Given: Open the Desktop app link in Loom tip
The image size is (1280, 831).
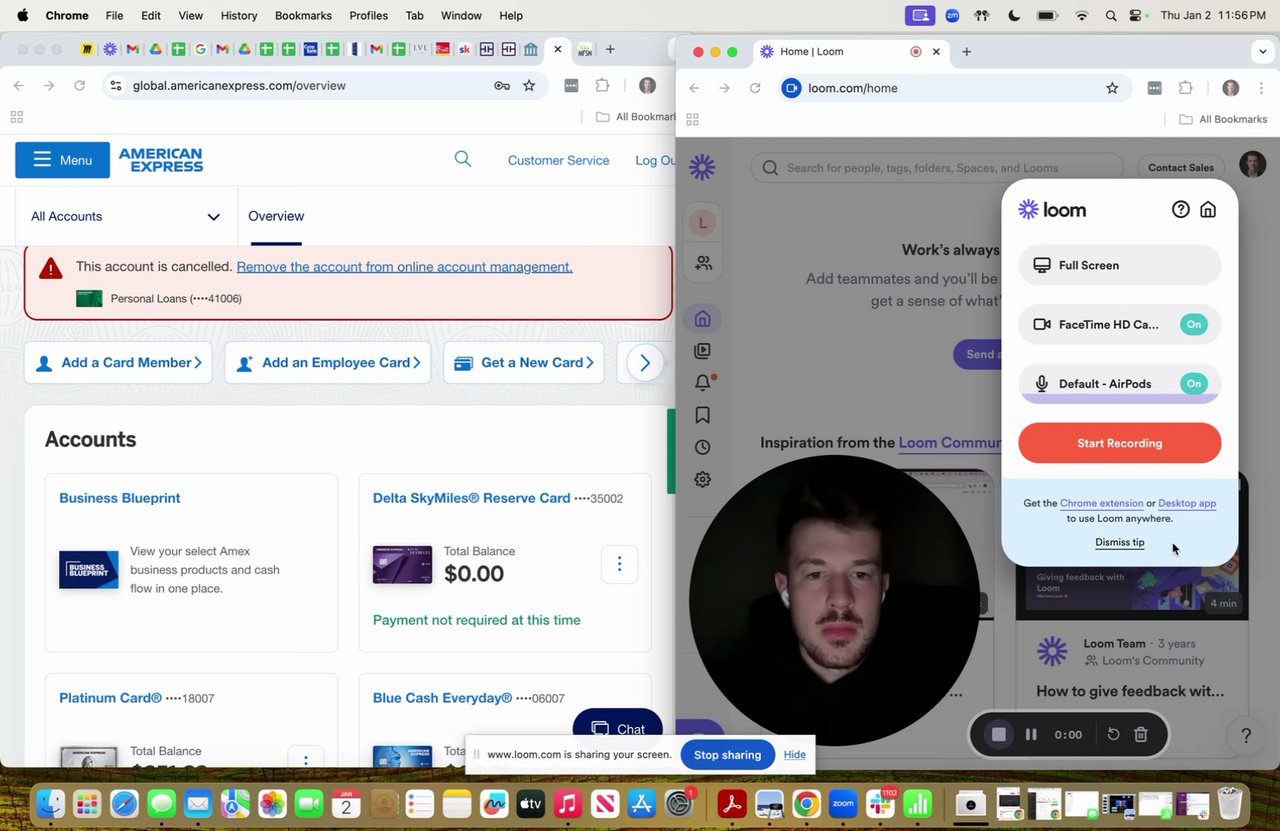Looking at the screenshot, I should tap(1187, 503).
